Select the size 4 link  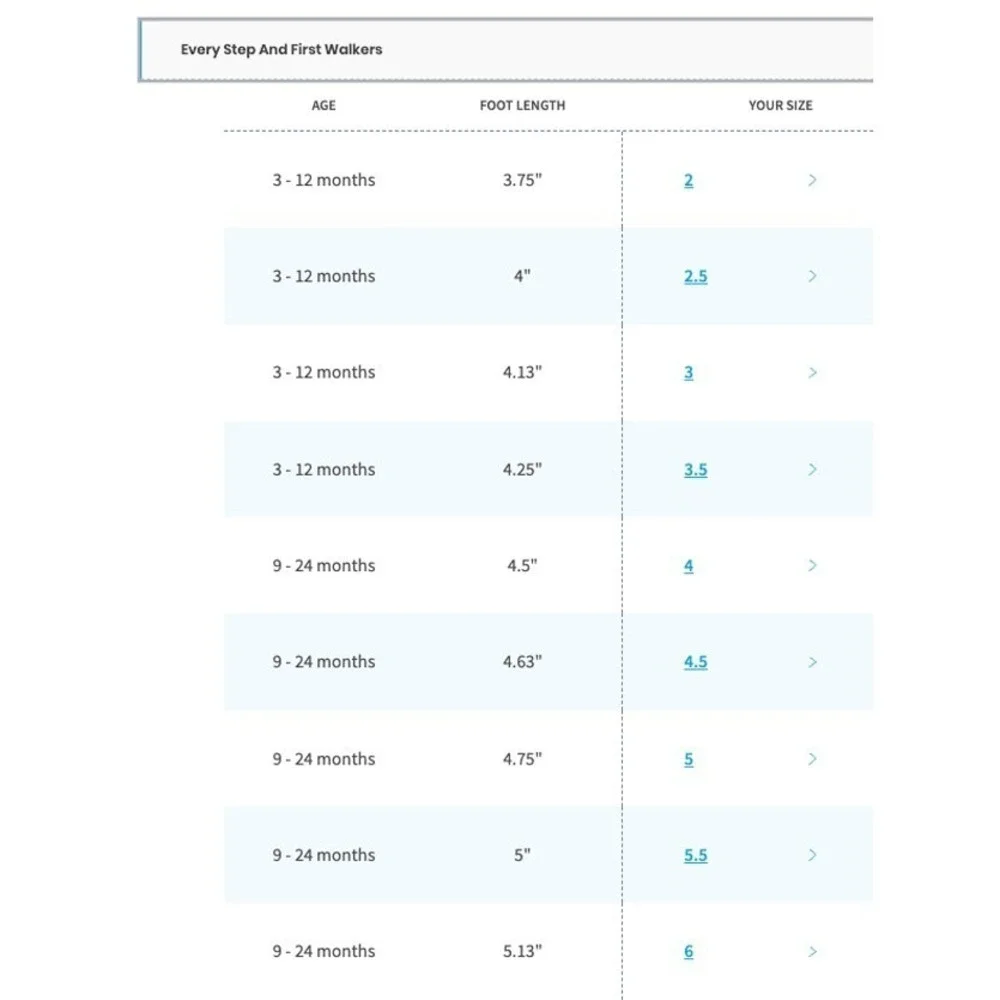click(x=689, y=566)
